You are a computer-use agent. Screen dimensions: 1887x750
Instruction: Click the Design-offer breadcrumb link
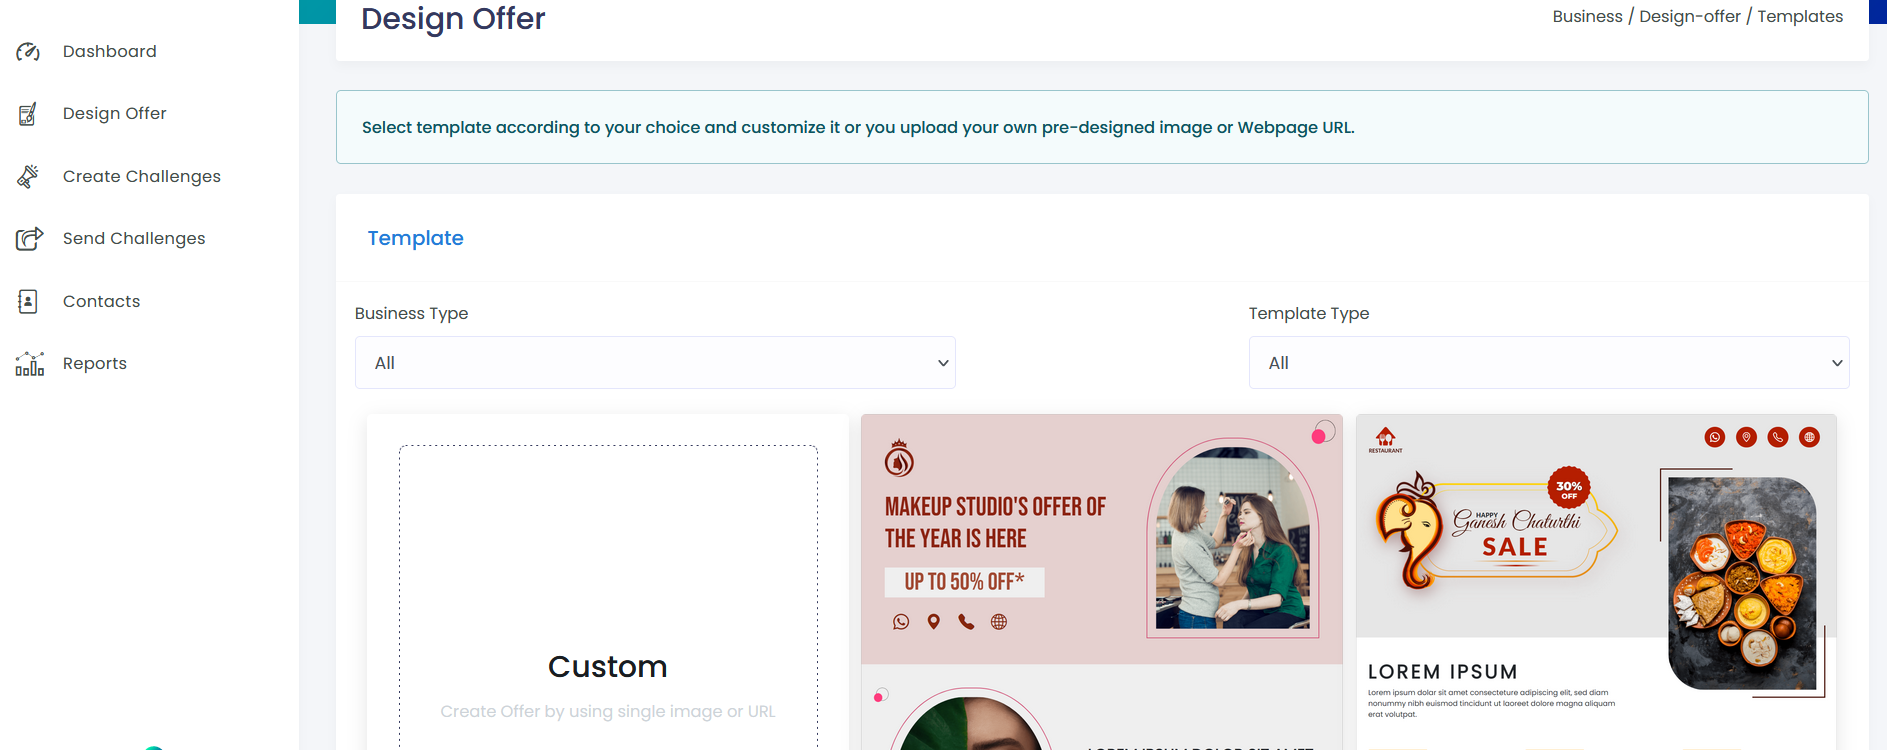1690,16
